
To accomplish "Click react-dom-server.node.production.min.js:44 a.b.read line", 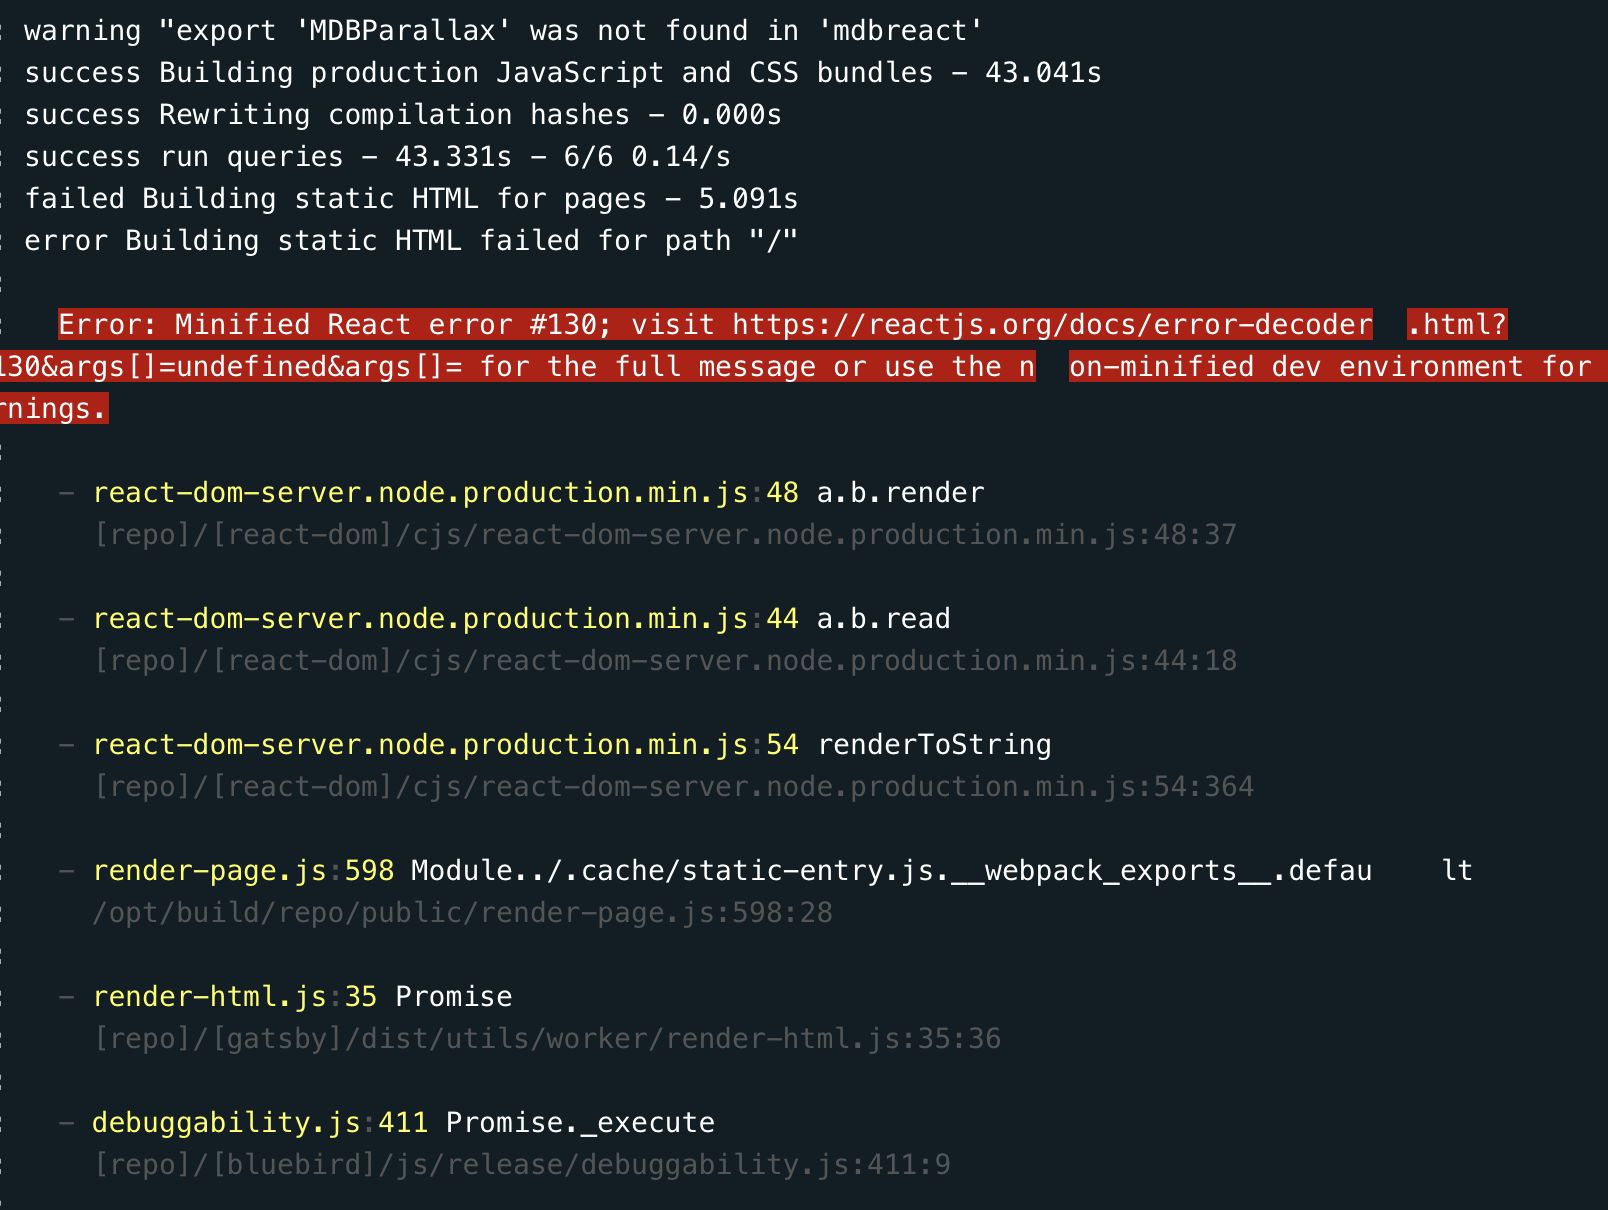I will 521,619.
